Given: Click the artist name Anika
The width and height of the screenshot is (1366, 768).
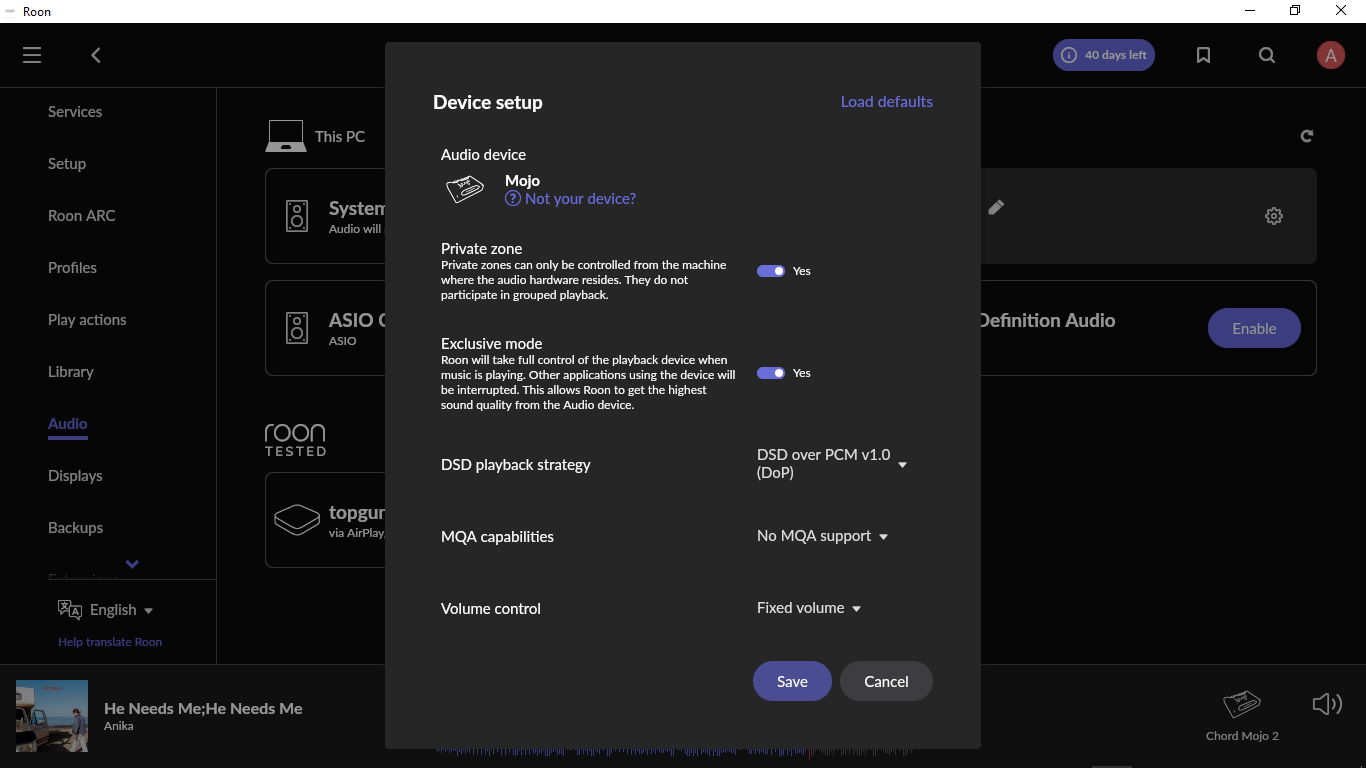Looking at the screenshot, I should point(118,726).
